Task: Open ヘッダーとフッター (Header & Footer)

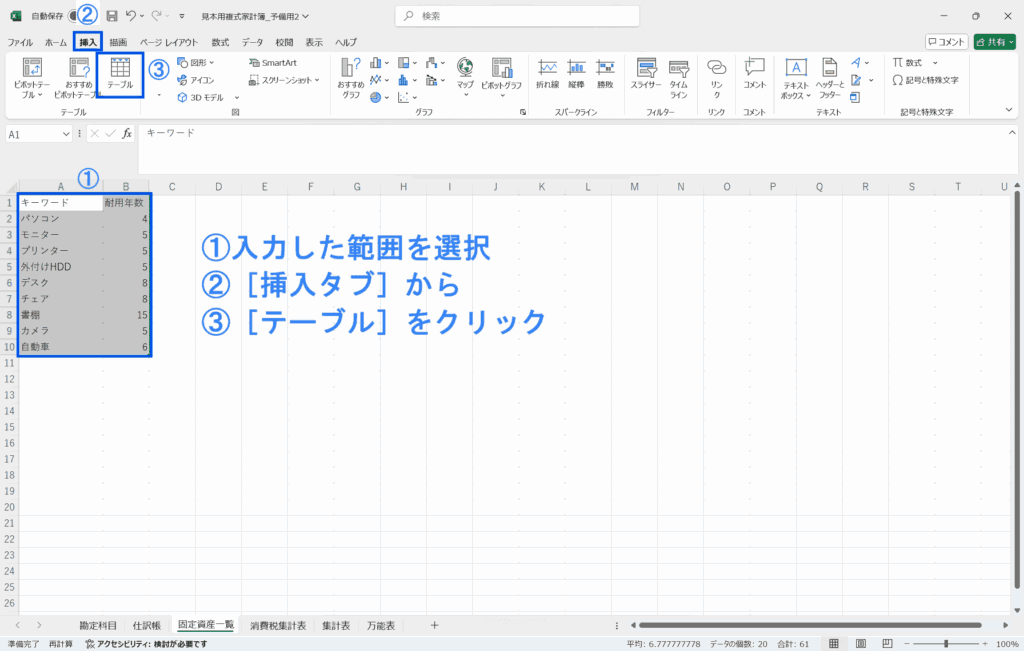Action: click(829, 78)
